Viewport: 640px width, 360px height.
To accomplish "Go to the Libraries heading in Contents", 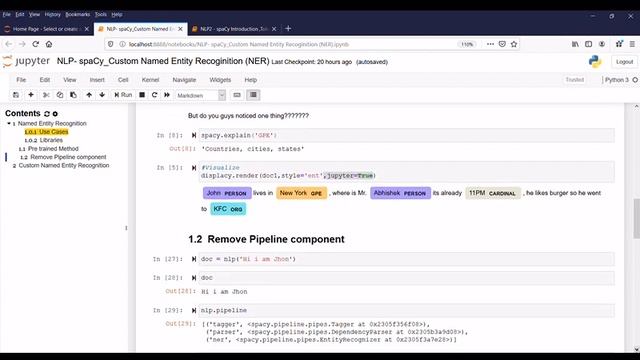I will tap(44, 140).
